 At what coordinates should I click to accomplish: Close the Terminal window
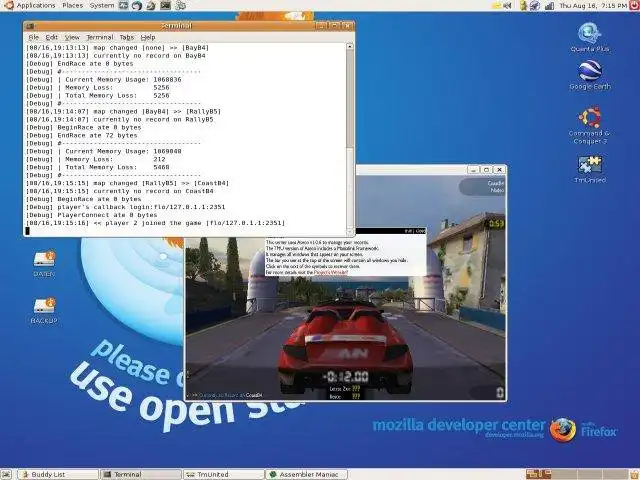coord(347,26)
